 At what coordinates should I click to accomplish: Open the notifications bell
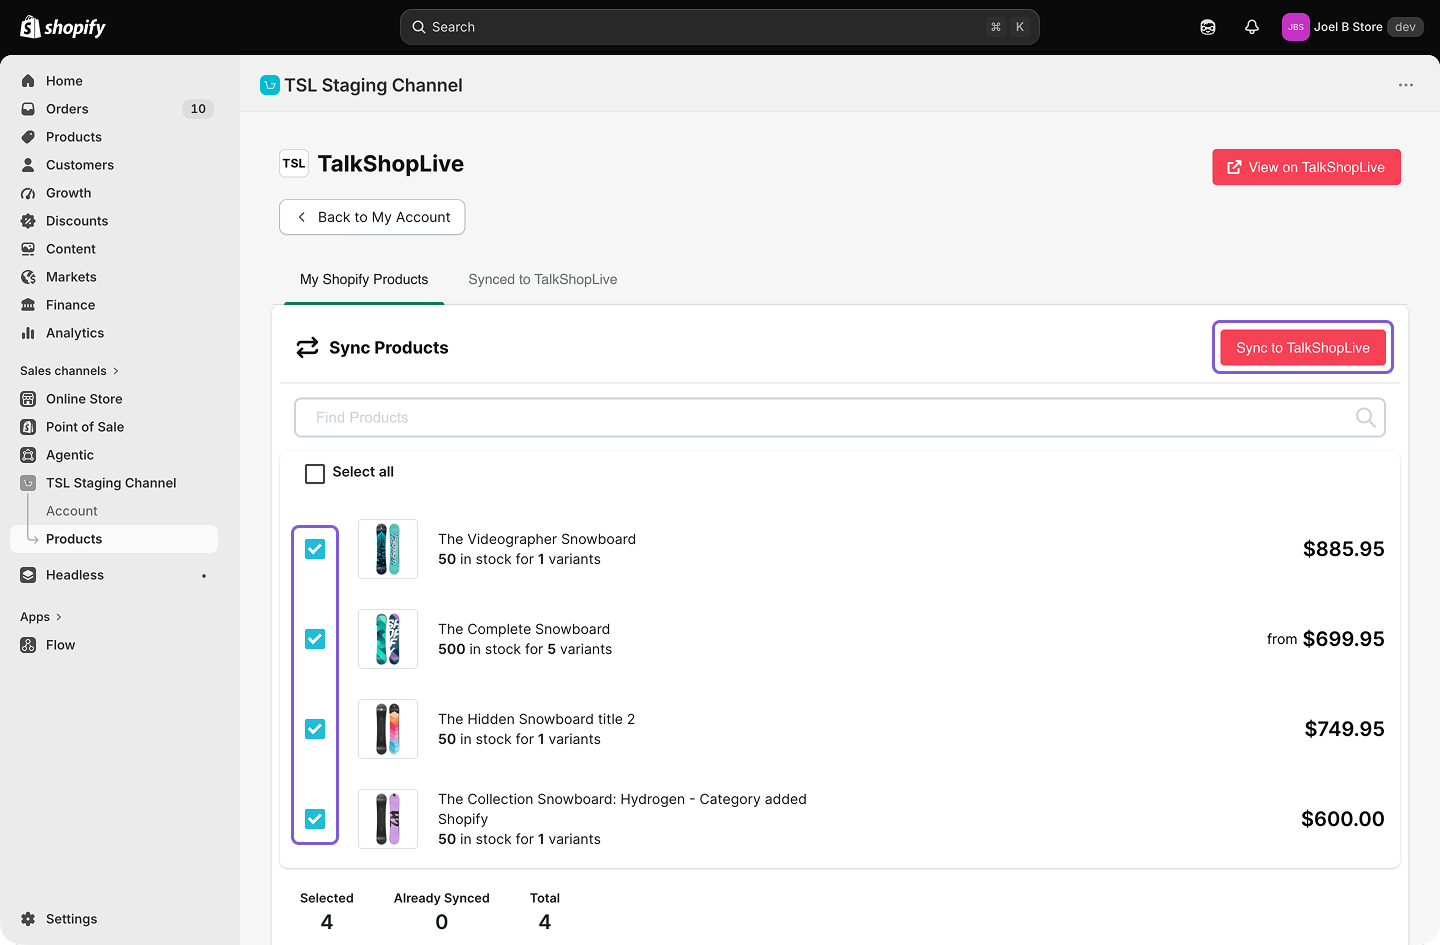1252,27
